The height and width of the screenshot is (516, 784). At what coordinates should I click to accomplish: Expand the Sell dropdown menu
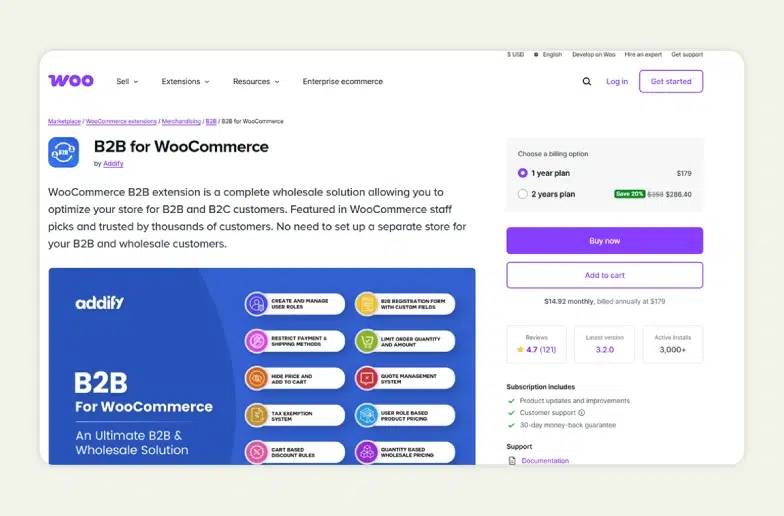coord(127,82)
